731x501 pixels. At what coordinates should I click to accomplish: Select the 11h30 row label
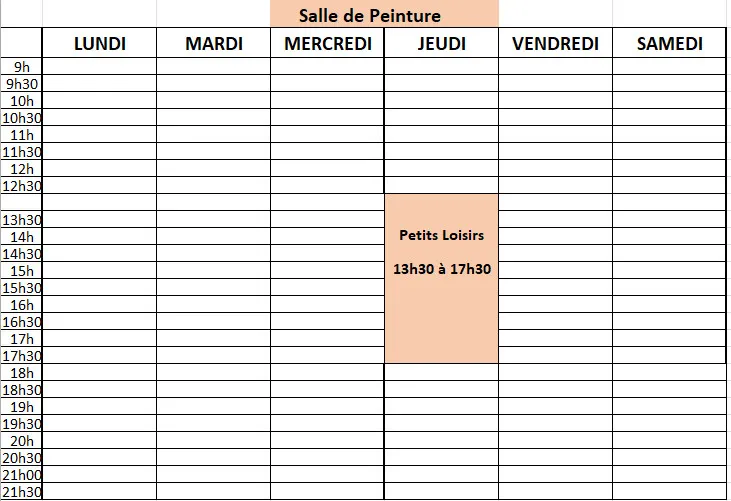coord(21,152)
